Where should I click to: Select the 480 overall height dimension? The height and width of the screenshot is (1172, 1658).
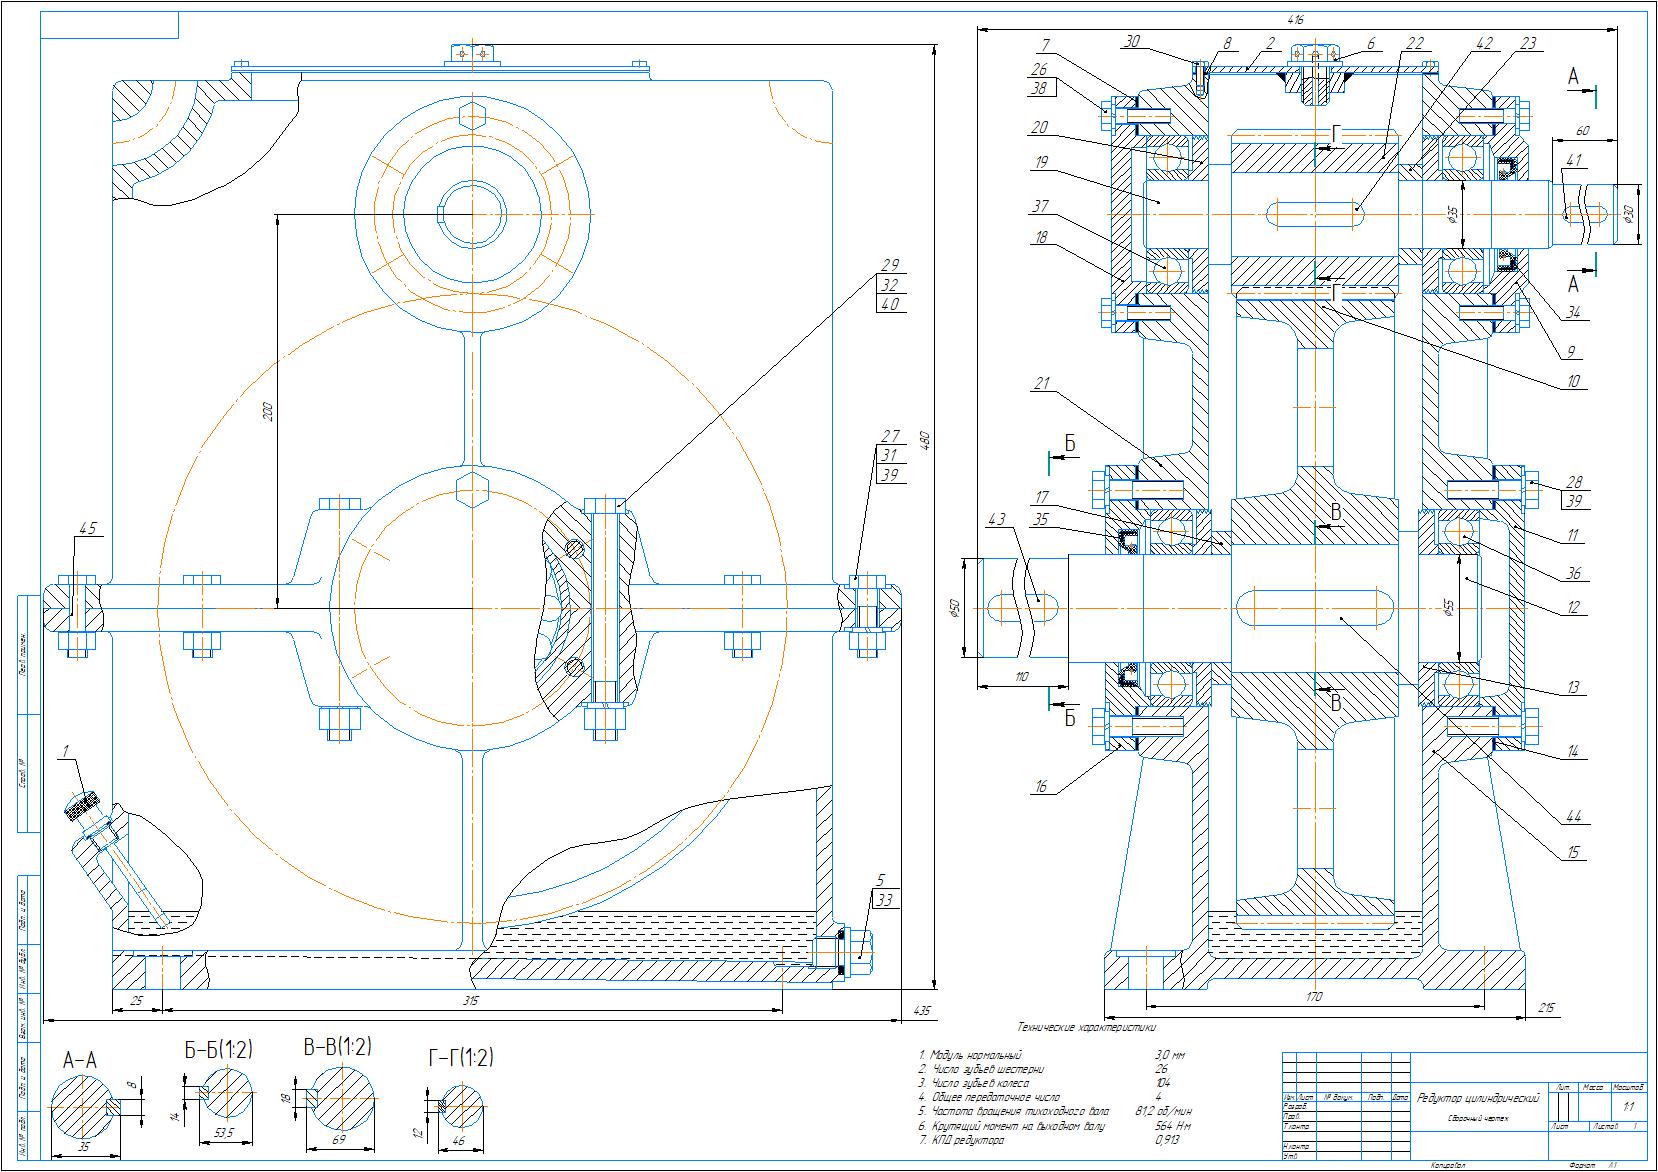925,440
